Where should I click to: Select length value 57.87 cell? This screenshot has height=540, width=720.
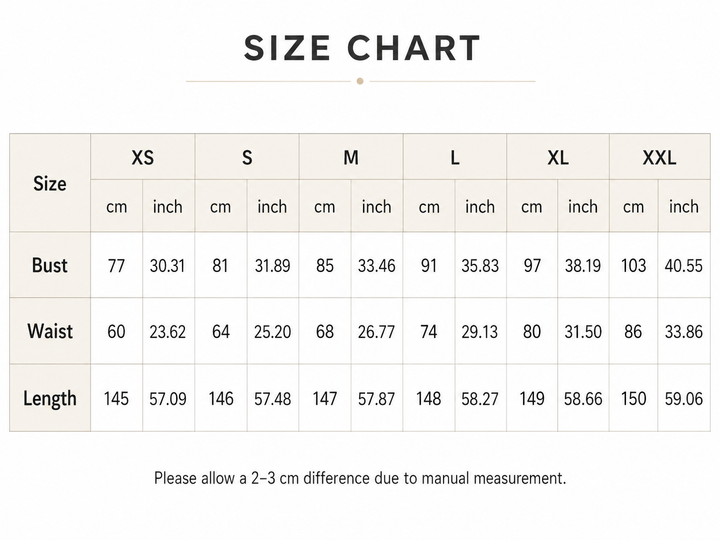tap(377, 398)
